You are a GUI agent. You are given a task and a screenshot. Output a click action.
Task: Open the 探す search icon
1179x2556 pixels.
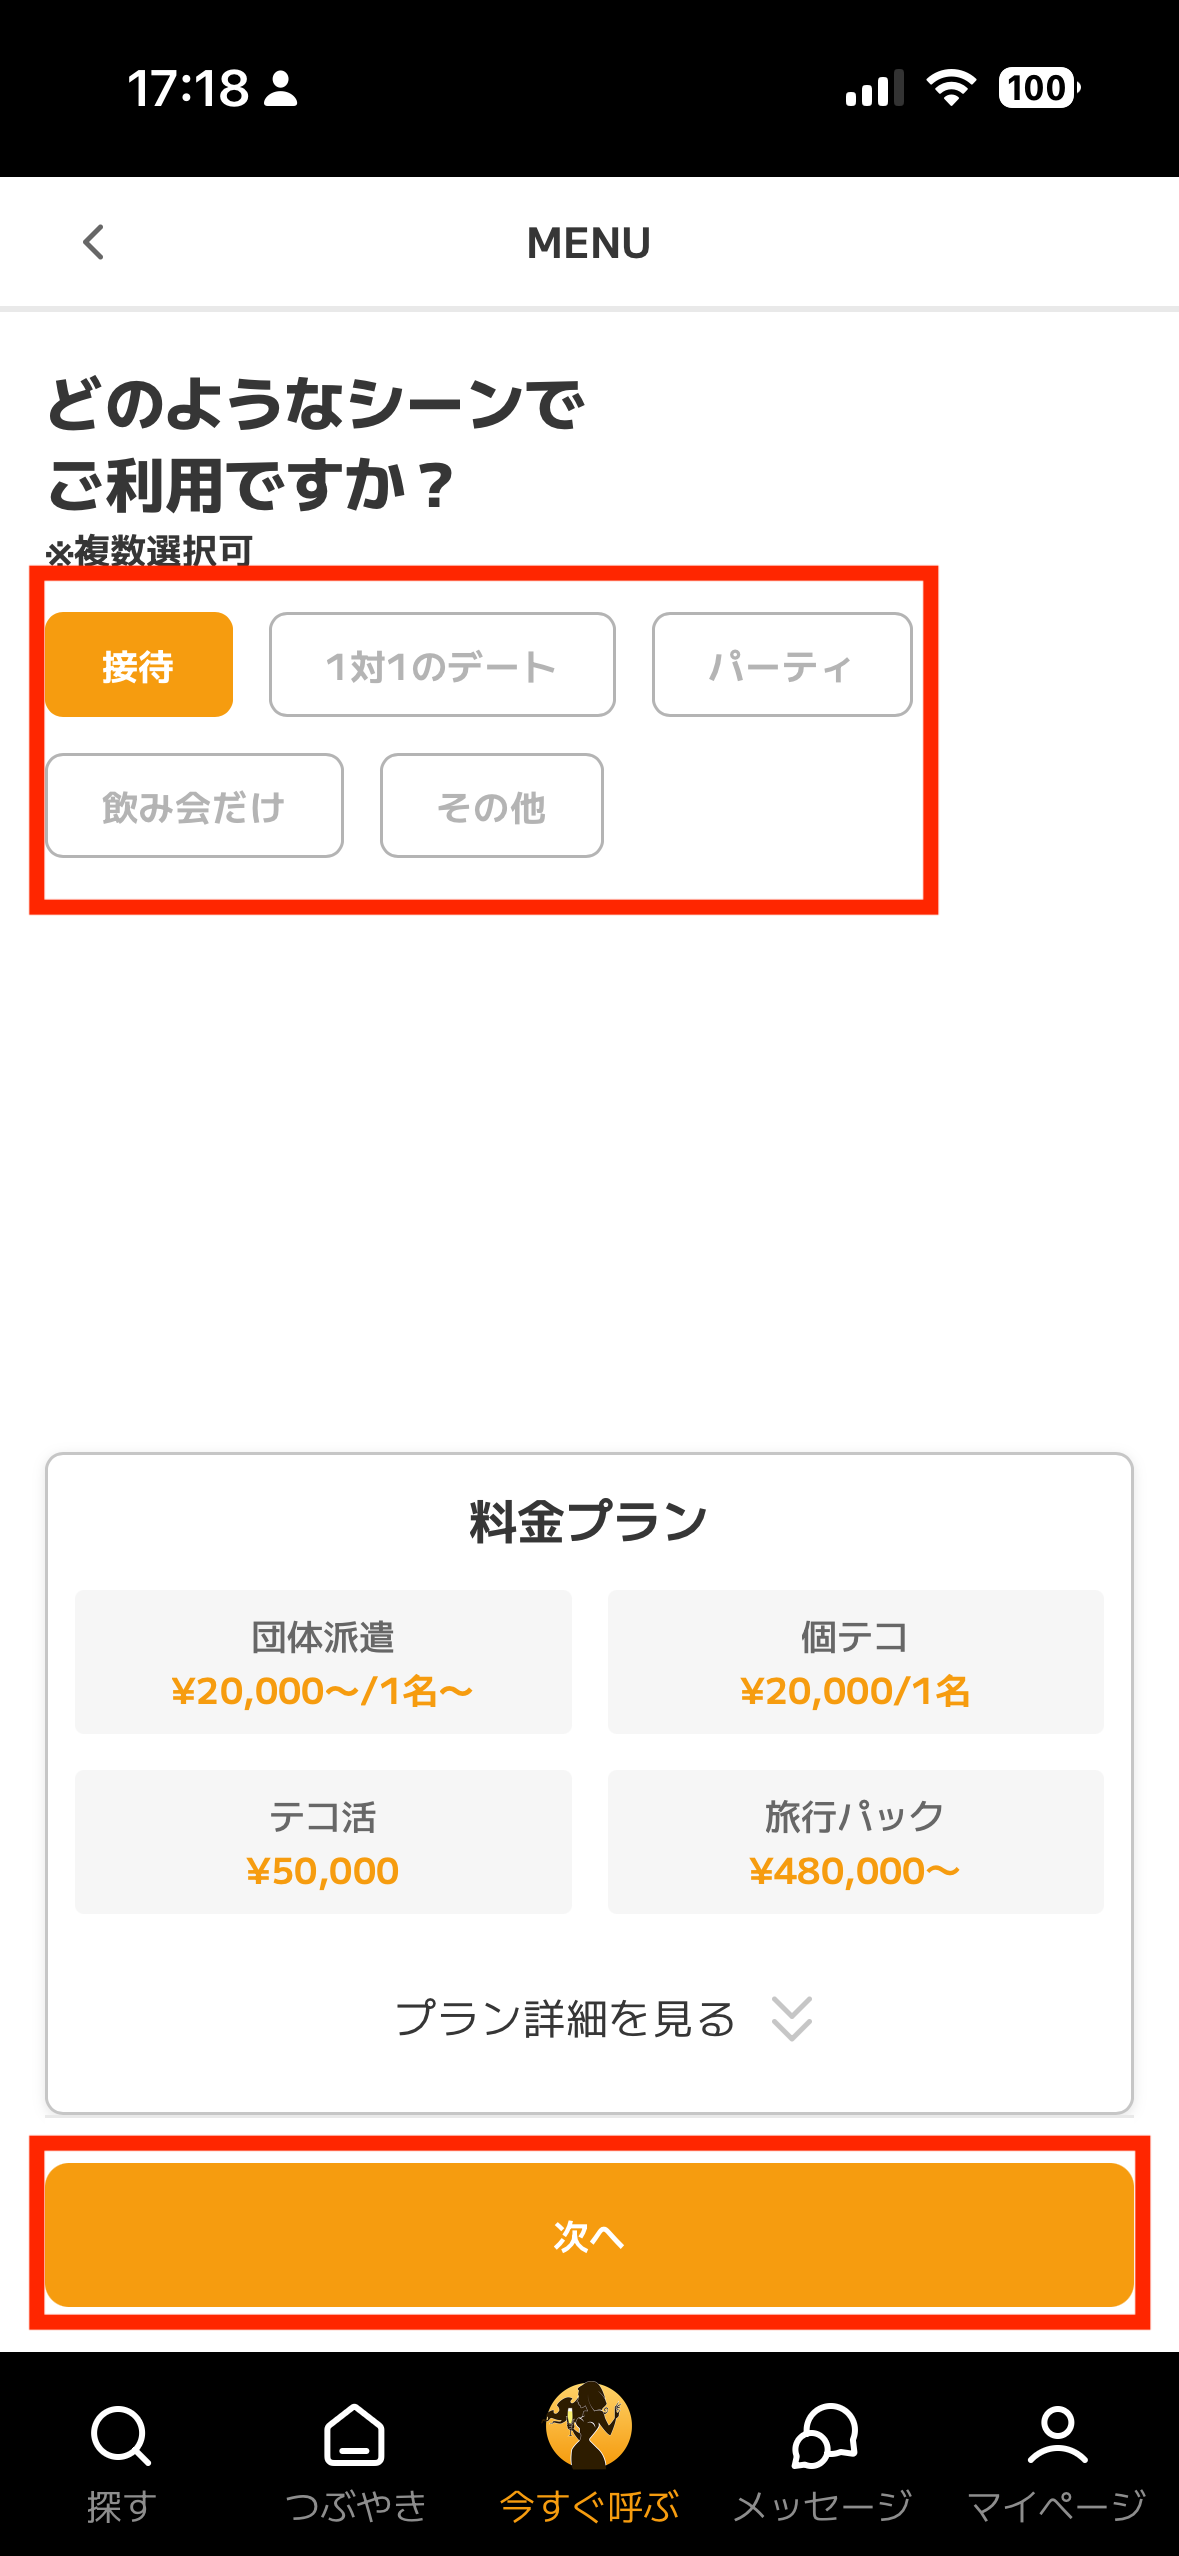pos(121,2436)
